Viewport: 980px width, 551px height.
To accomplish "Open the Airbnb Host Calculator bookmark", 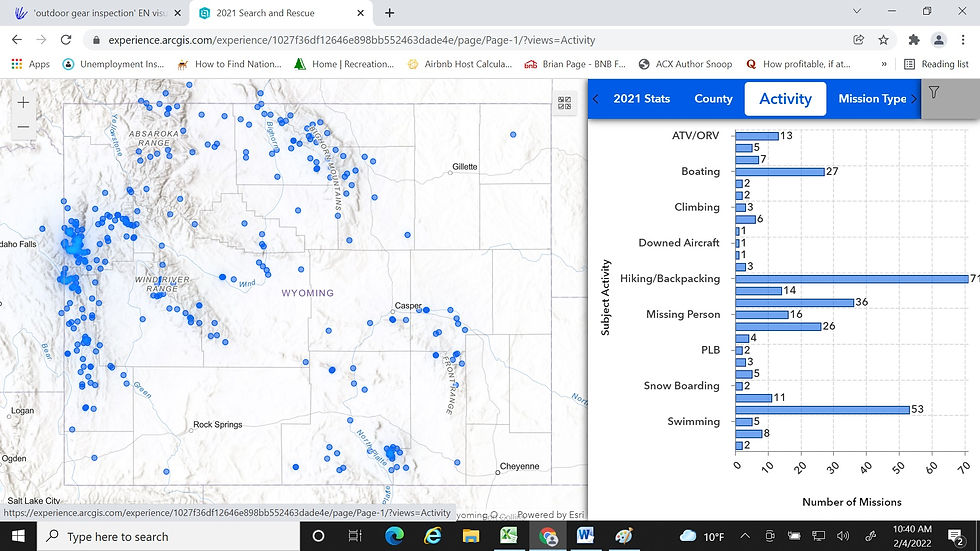I will [460, 64].
